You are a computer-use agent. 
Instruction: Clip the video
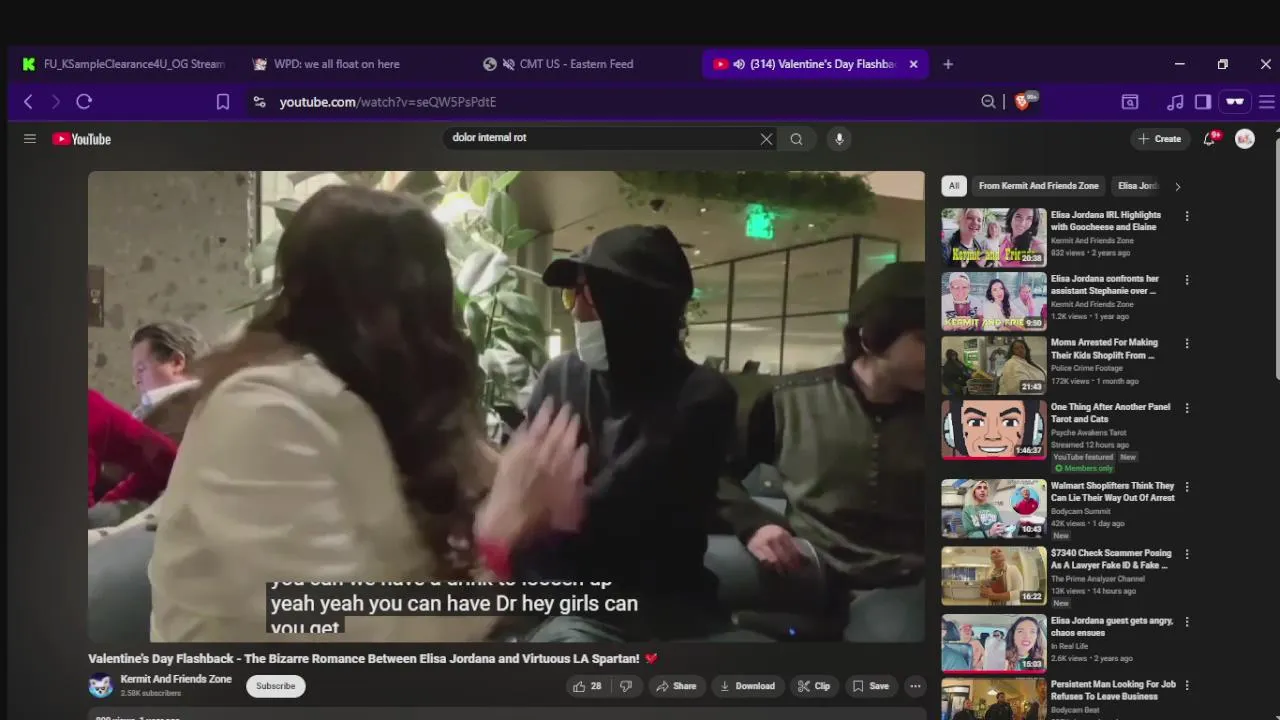click(x=813, y=686)
